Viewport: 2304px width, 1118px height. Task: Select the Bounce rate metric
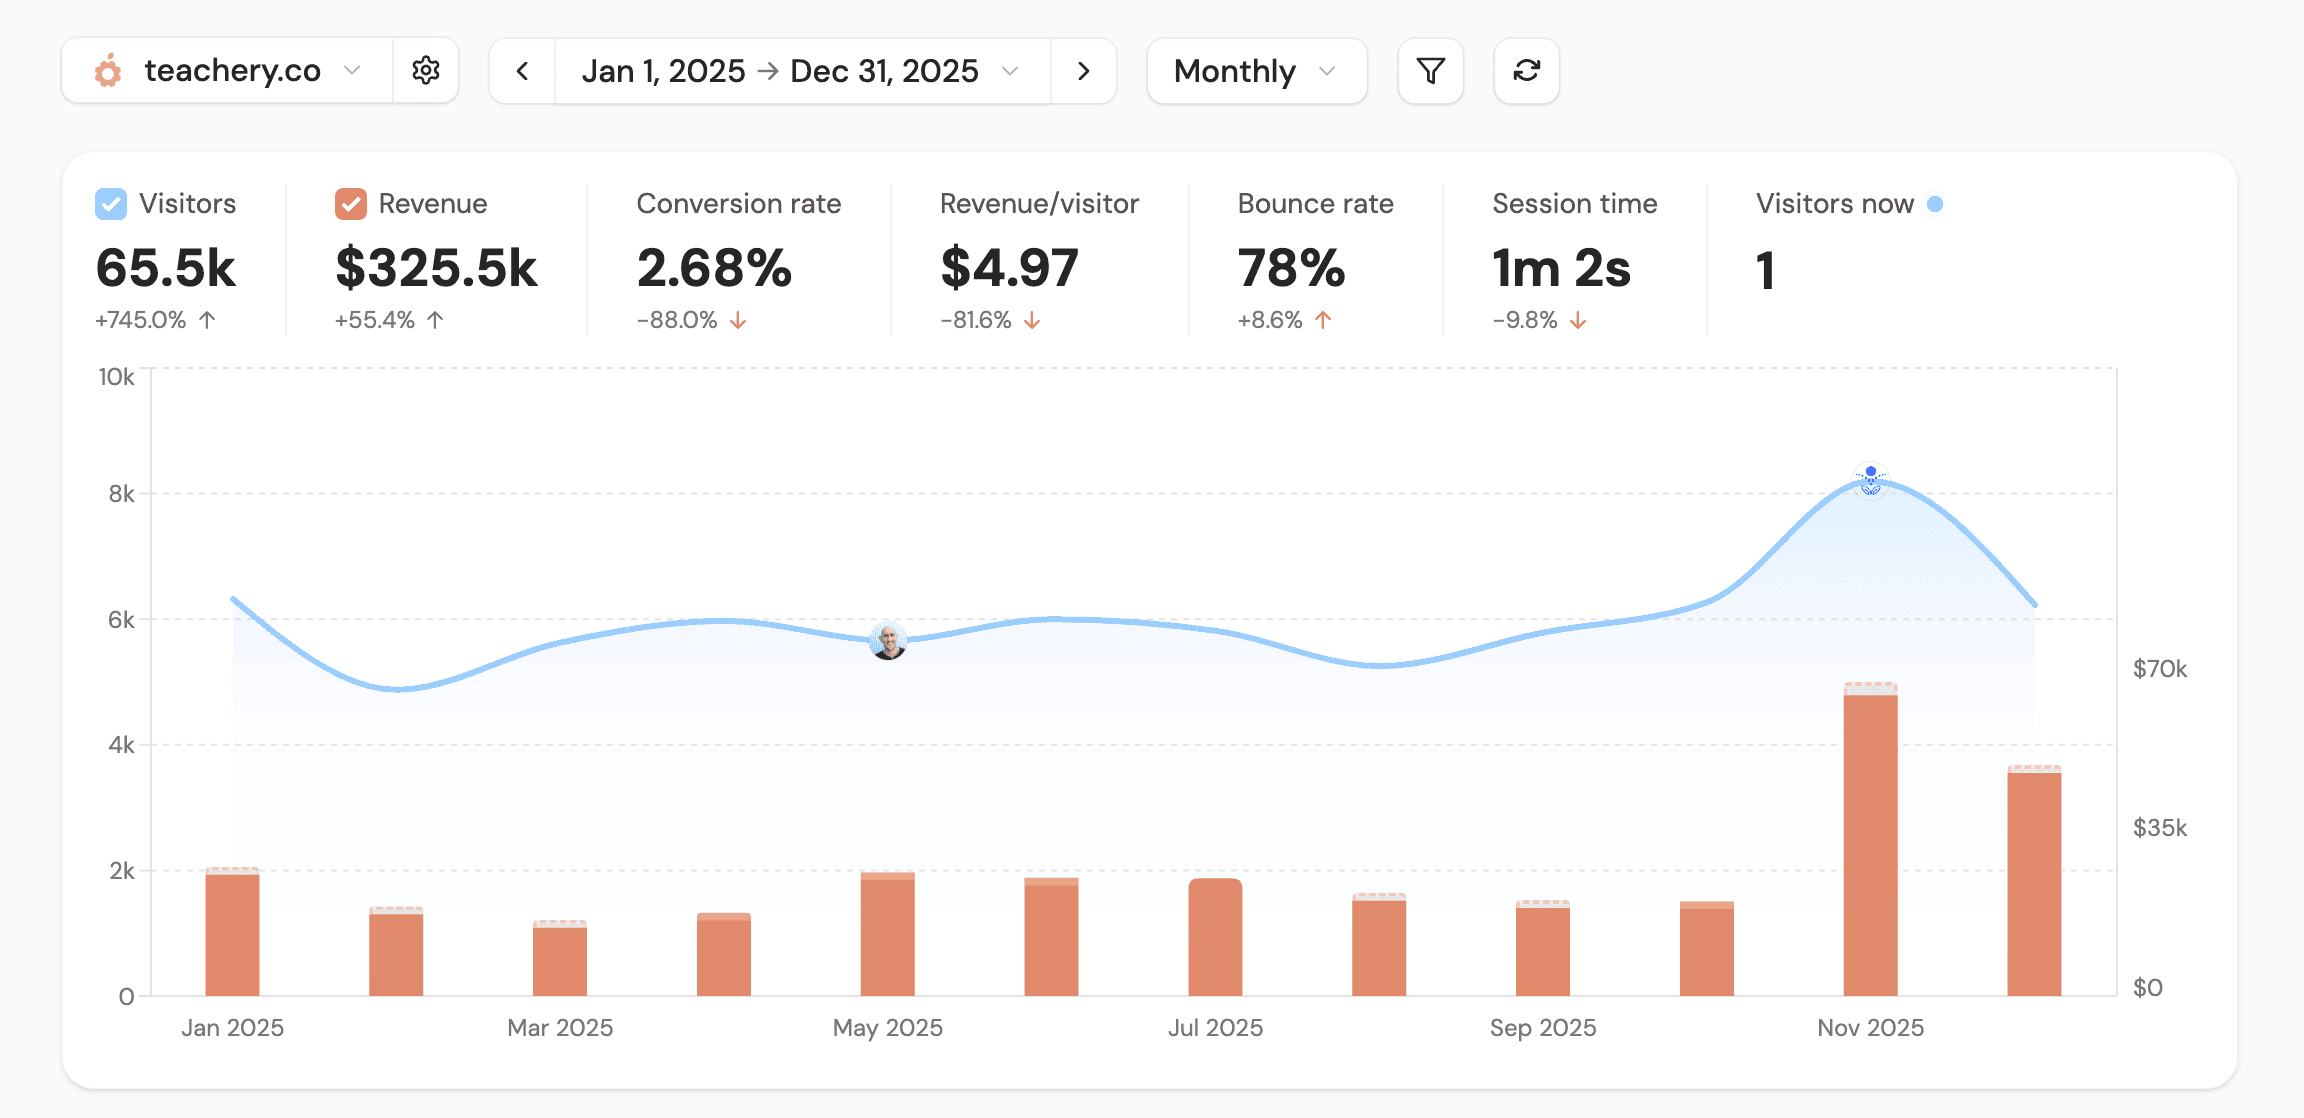click(x=1315, y=204)
